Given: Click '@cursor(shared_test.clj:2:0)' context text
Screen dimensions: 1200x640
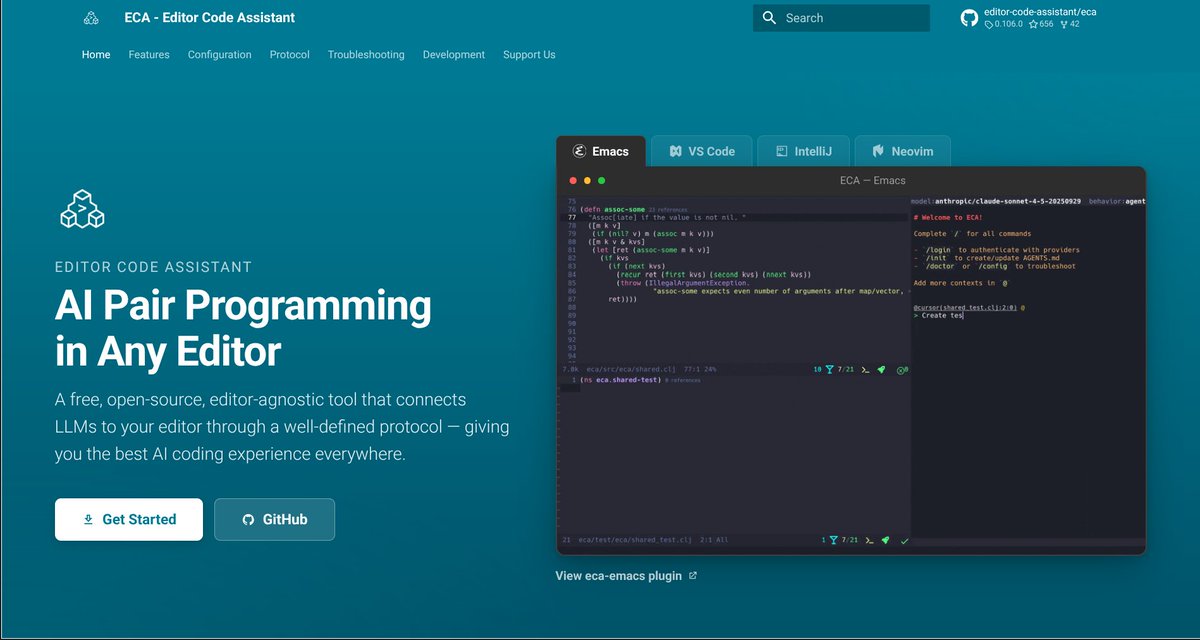Looking at the screenshot, I should click(966, 307).
